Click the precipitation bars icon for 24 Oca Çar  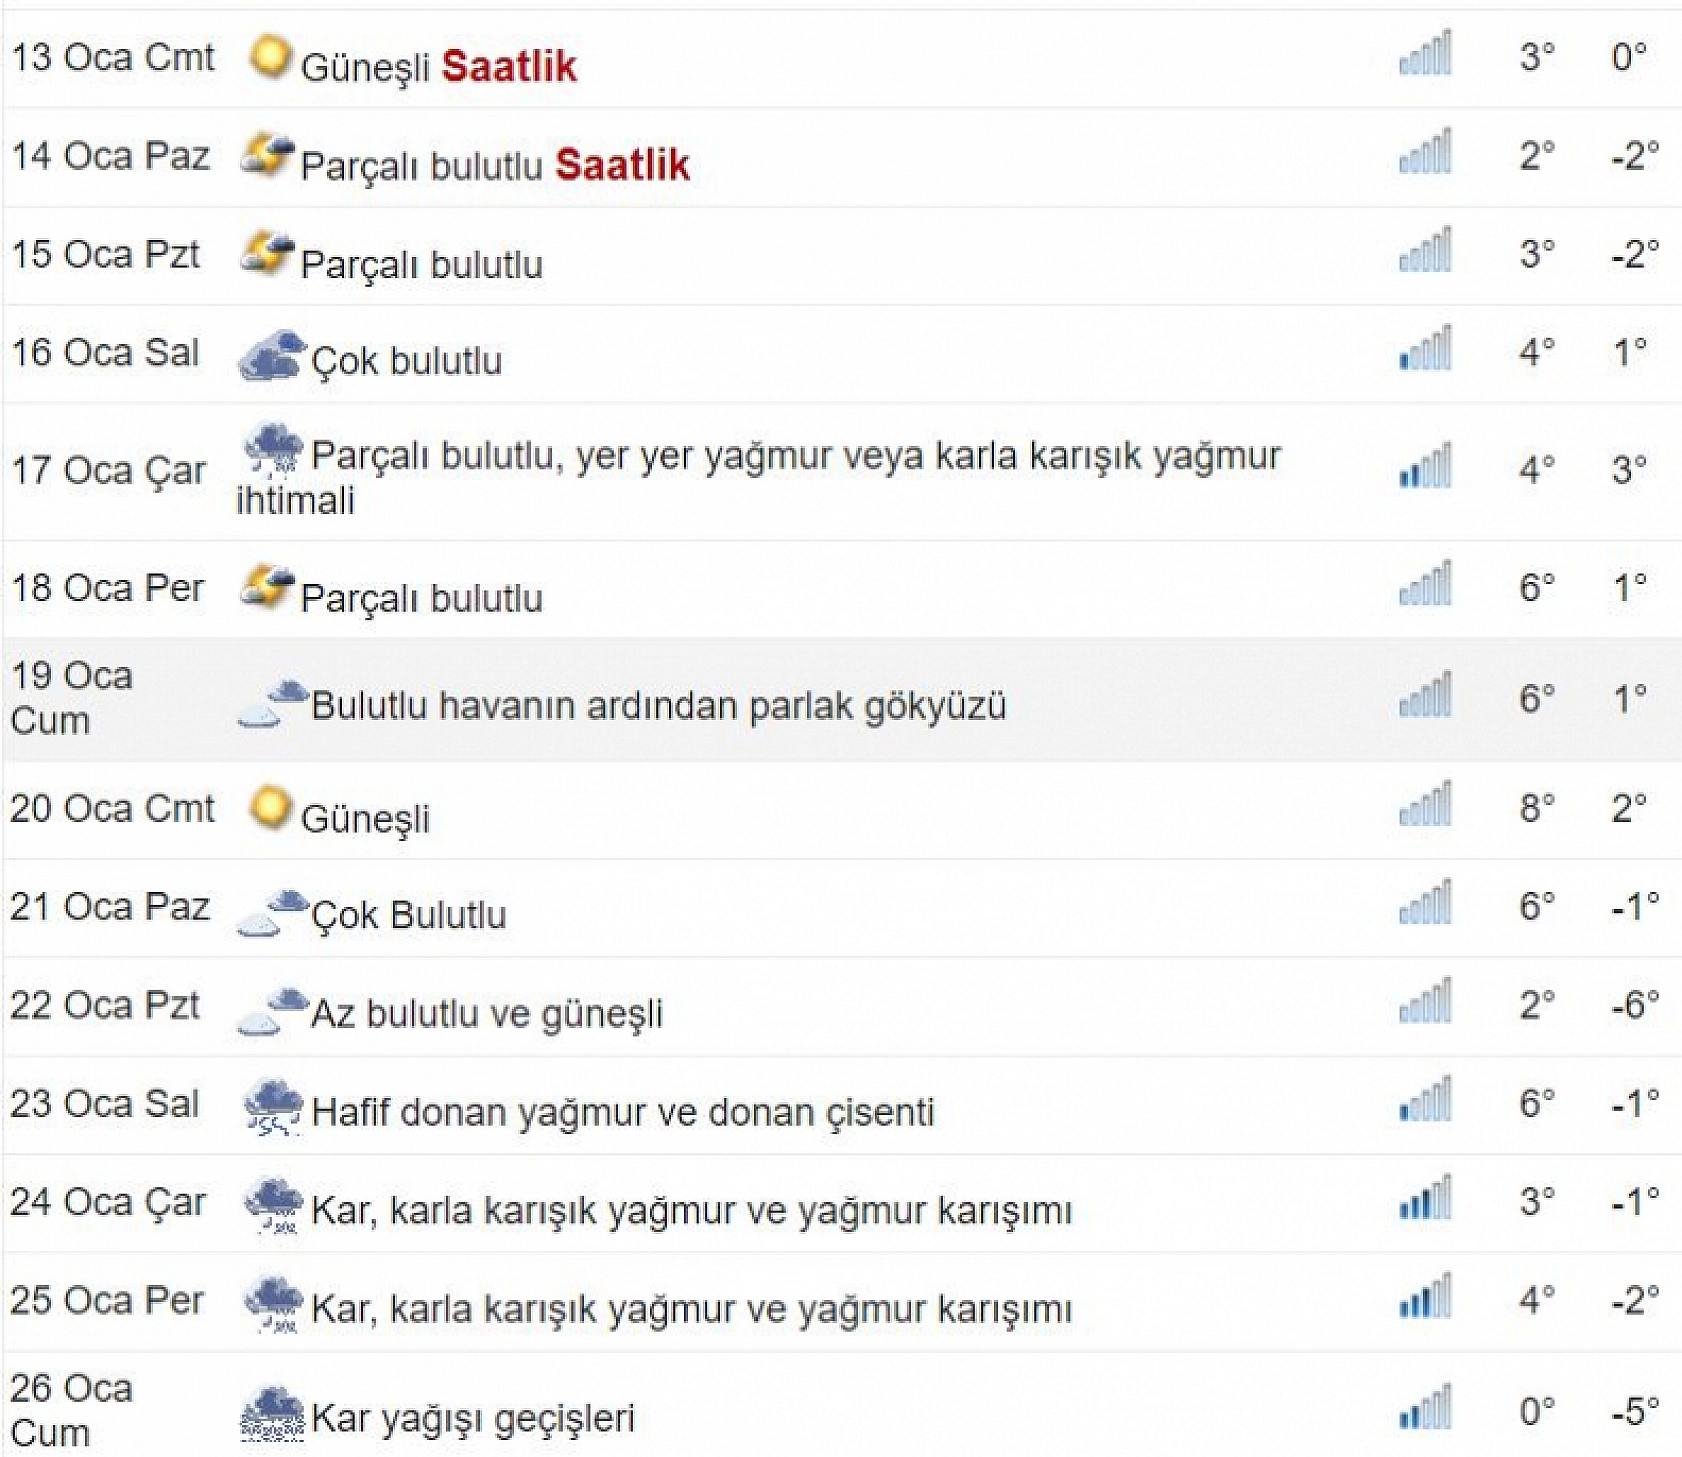1425,1200
